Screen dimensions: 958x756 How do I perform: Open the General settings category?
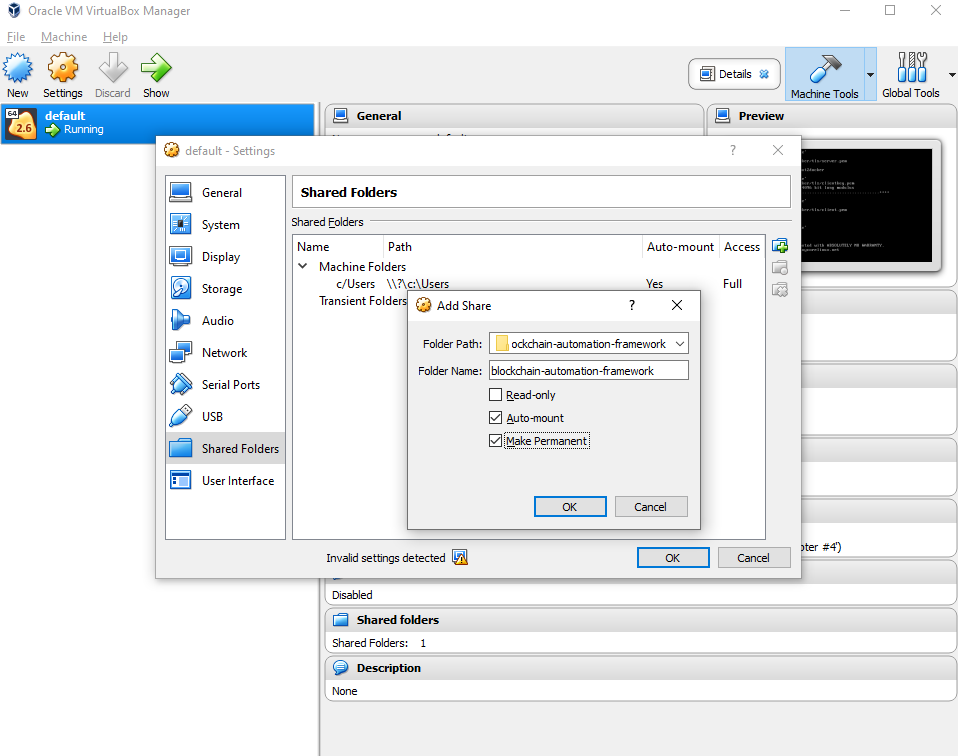point(225,193)
